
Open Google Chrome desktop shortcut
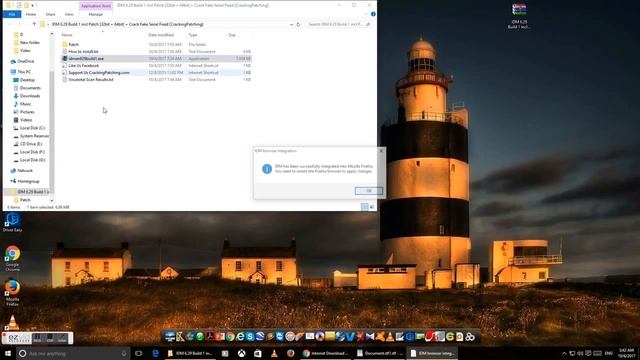tap(12, 258)
